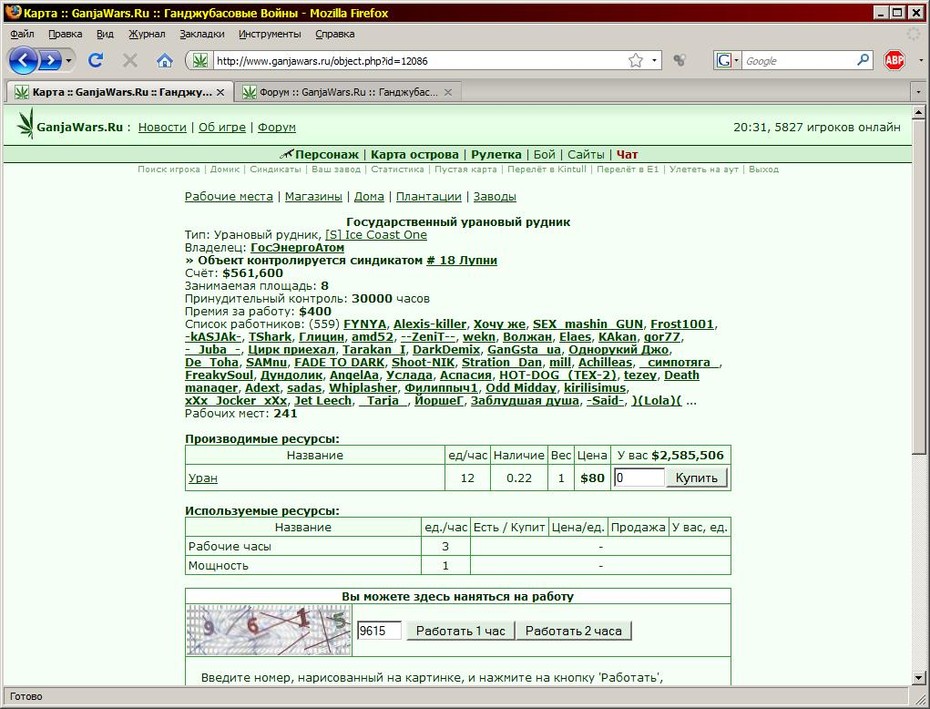
Task: Close the Форум tab
Action: (448, 93)
